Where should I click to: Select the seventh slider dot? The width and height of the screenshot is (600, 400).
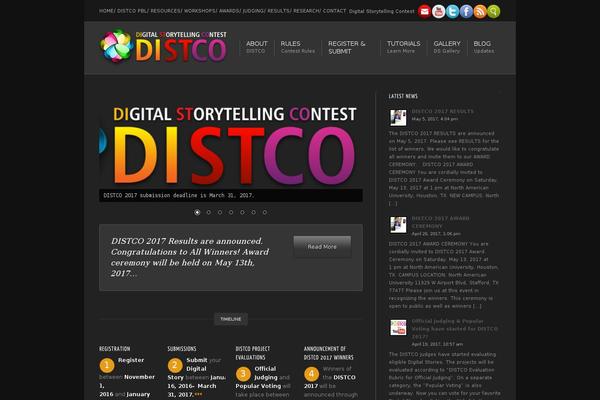(x=264, y=212)
